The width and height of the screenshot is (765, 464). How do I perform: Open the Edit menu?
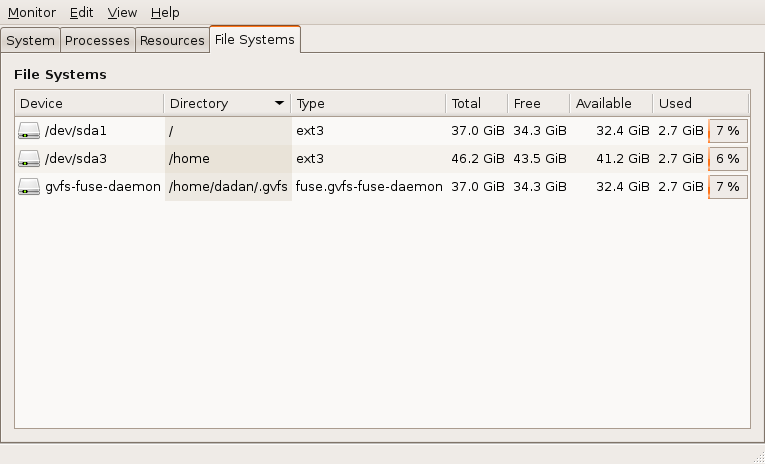(82, 13)
